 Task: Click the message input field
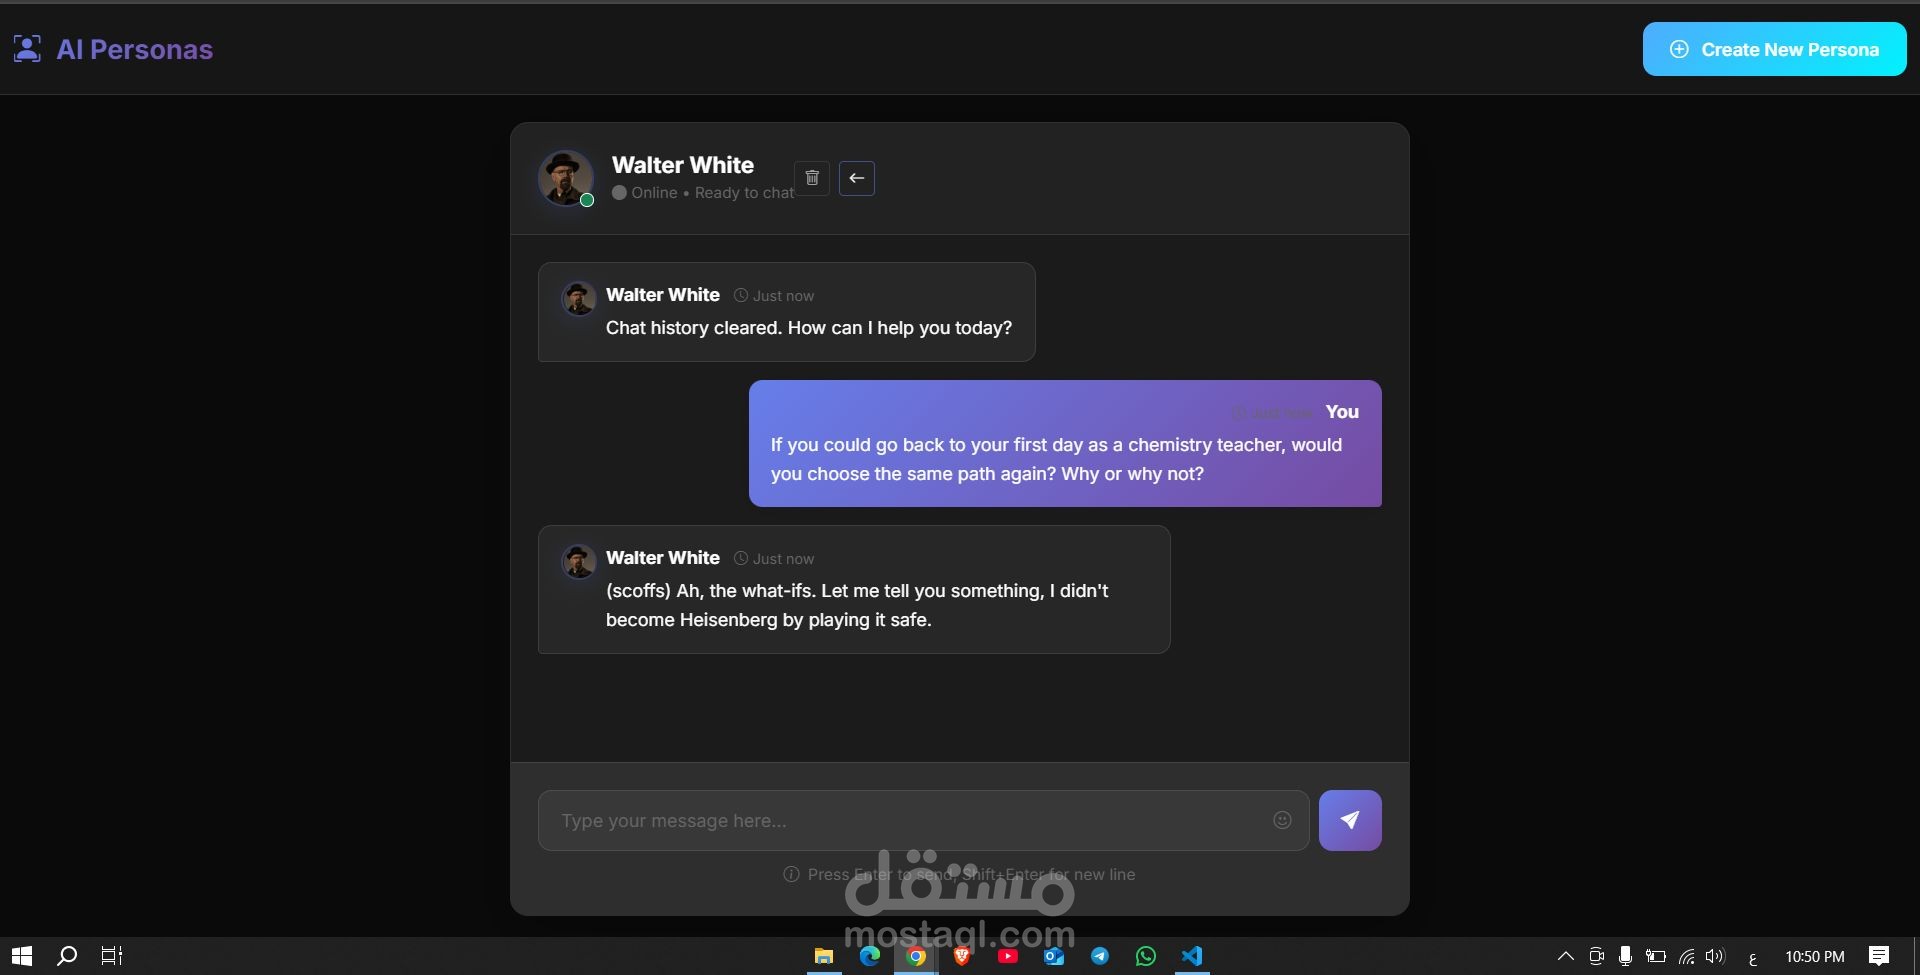pyautogui.click(x=923, y=821)
